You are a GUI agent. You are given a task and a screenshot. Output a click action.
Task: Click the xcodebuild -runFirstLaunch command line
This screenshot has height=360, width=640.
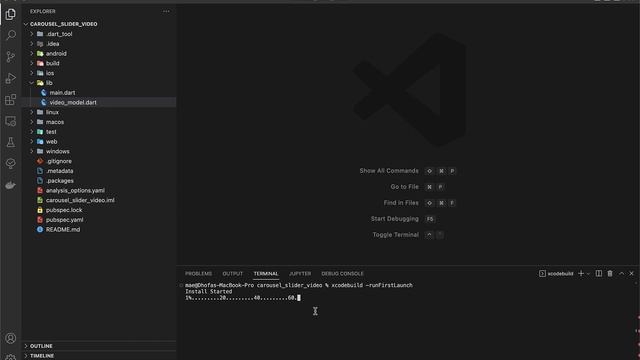[299, 285]
